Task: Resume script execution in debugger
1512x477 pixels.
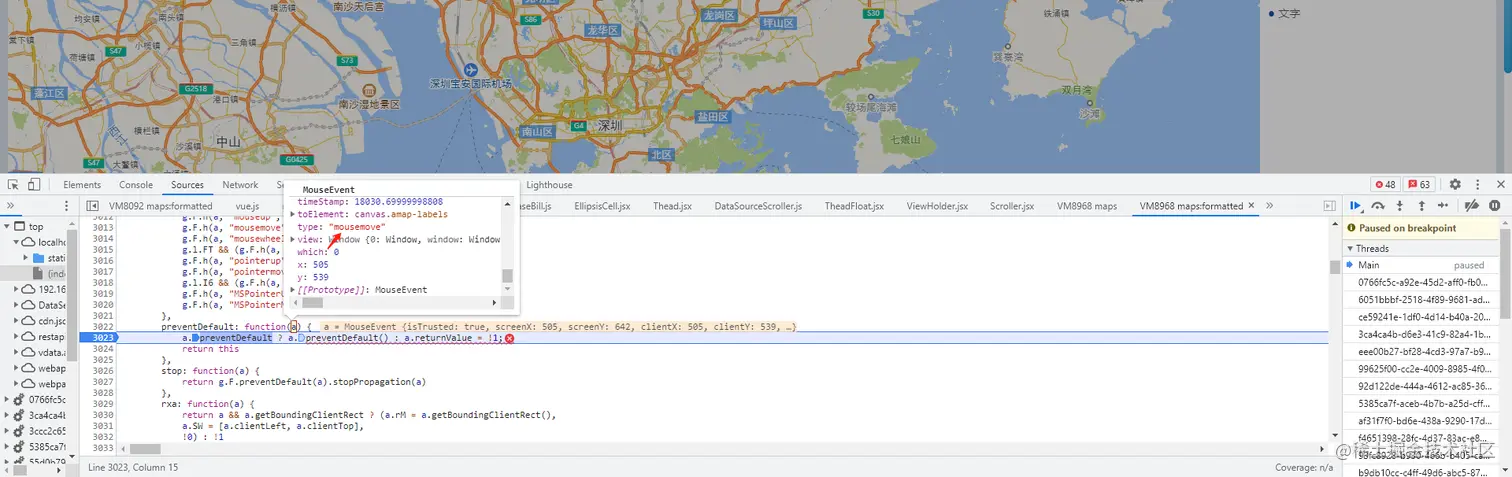Action: [1356, 206]
